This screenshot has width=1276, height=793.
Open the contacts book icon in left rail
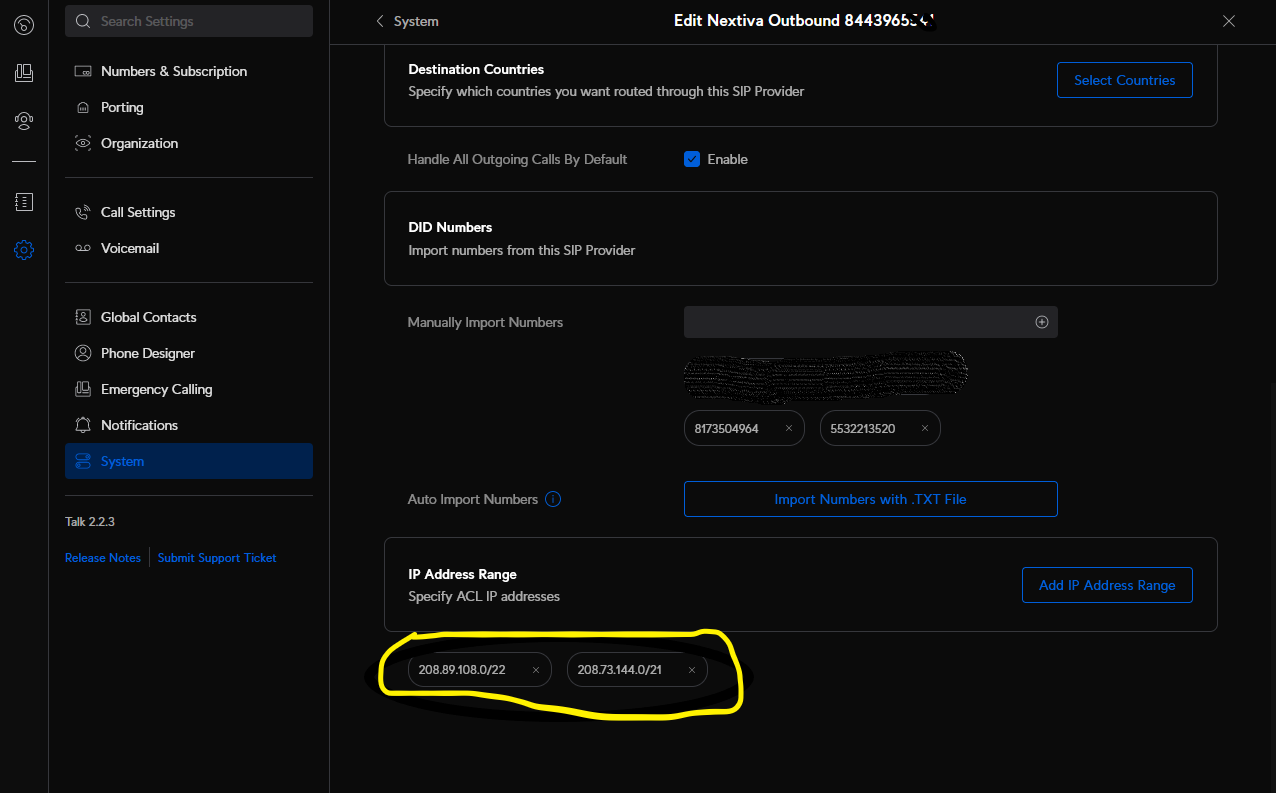tap(24, 202)
